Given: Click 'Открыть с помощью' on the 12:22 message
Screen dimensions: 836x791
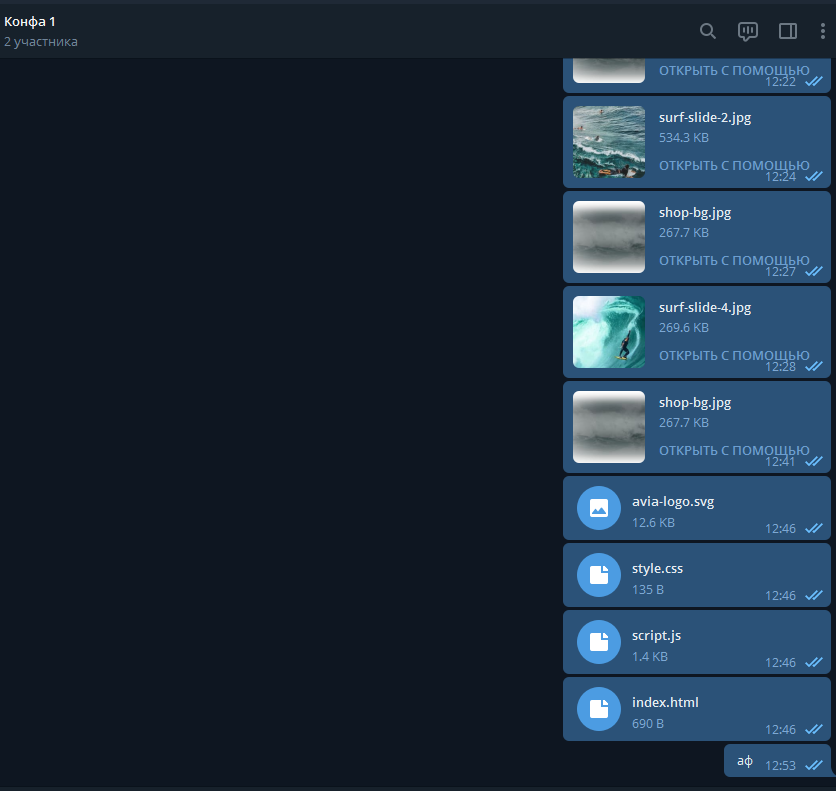Looking at the screenshot, I should pos(734,70).
